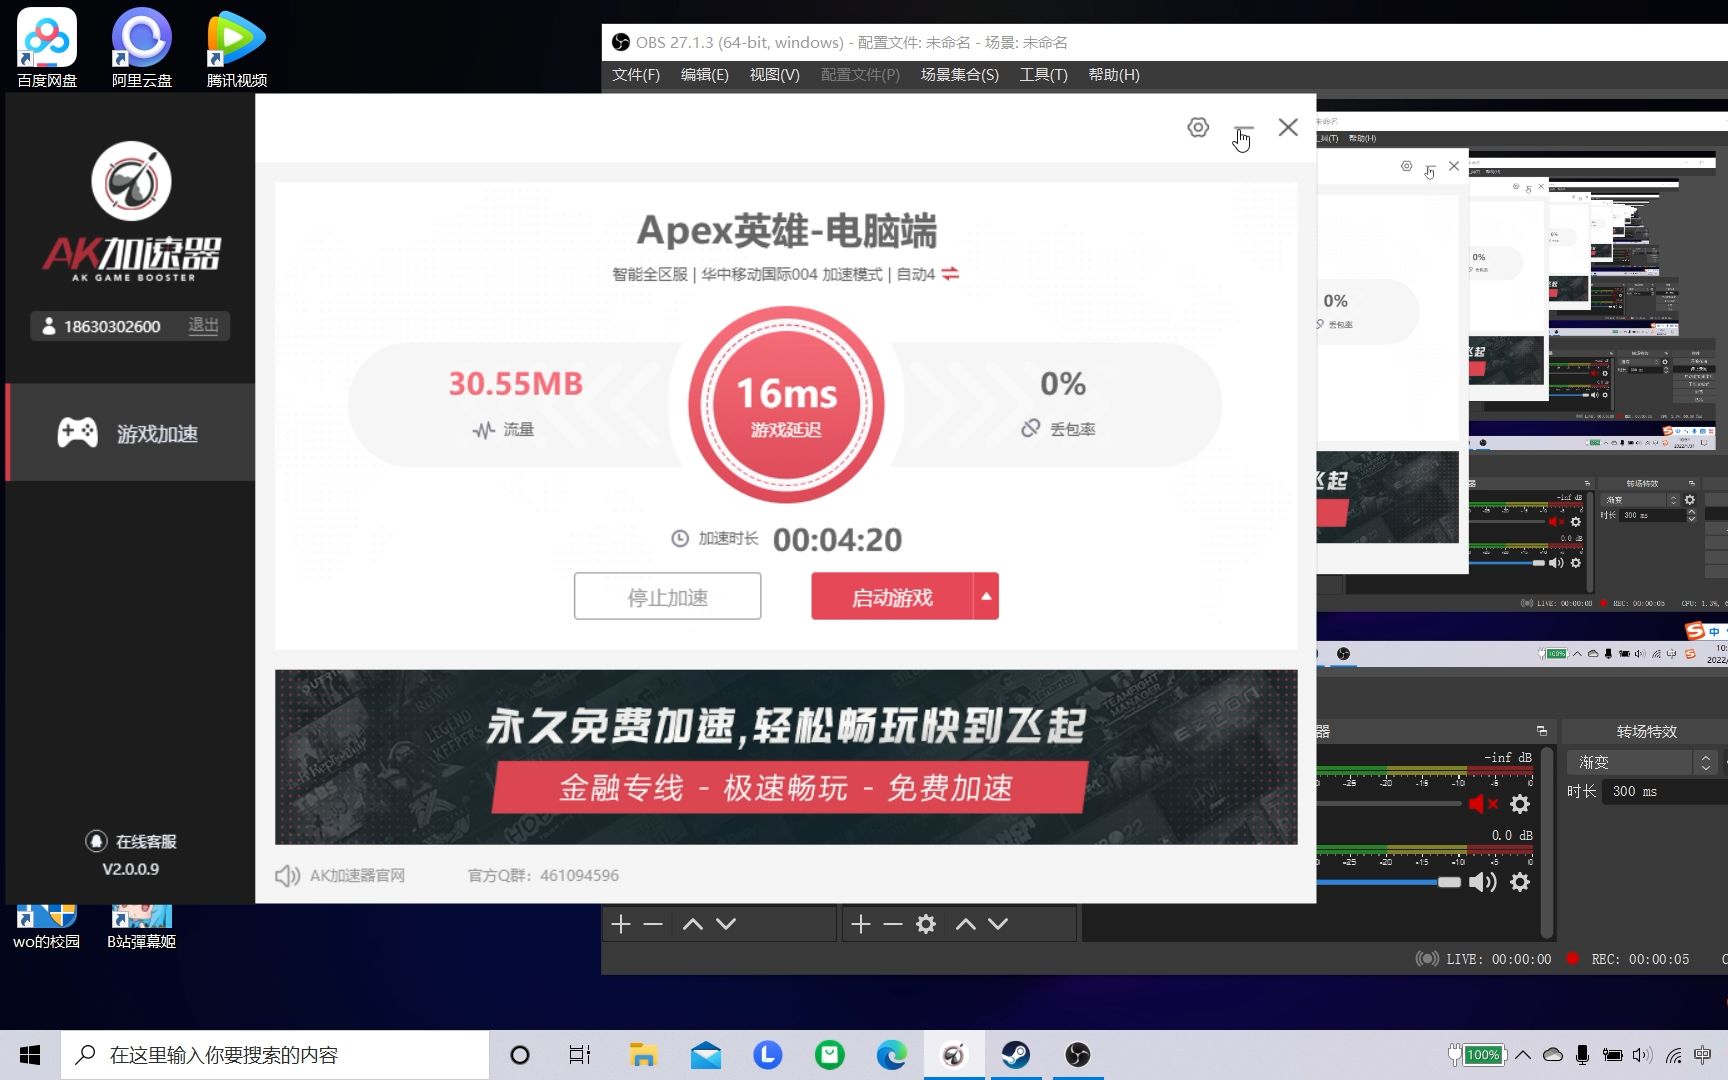The width and height of the screenshot is (1728, 1080).
Task: Click the version label V2.0.0.9
Action: (131, 869)
